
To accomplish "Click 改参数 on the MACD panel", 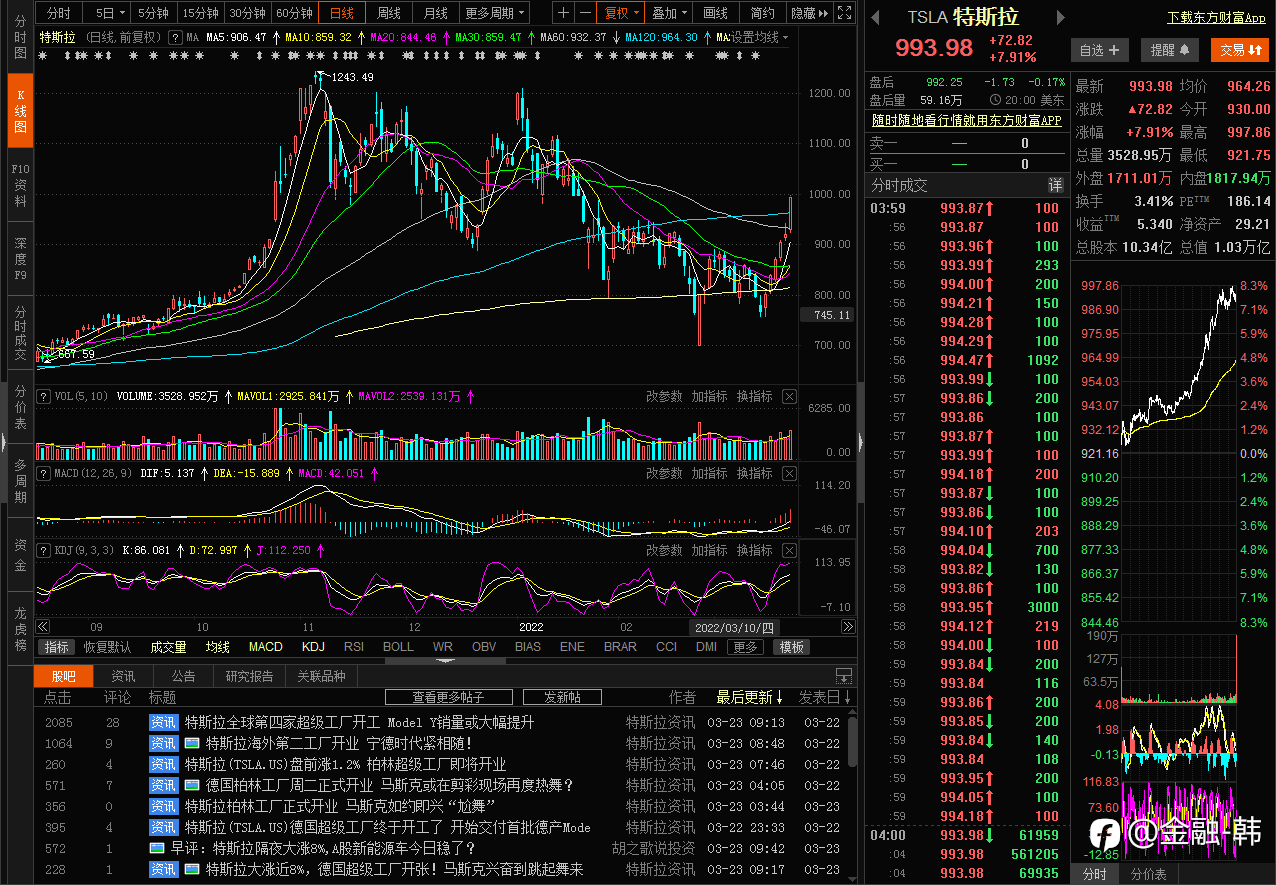I will pos(664,473).
